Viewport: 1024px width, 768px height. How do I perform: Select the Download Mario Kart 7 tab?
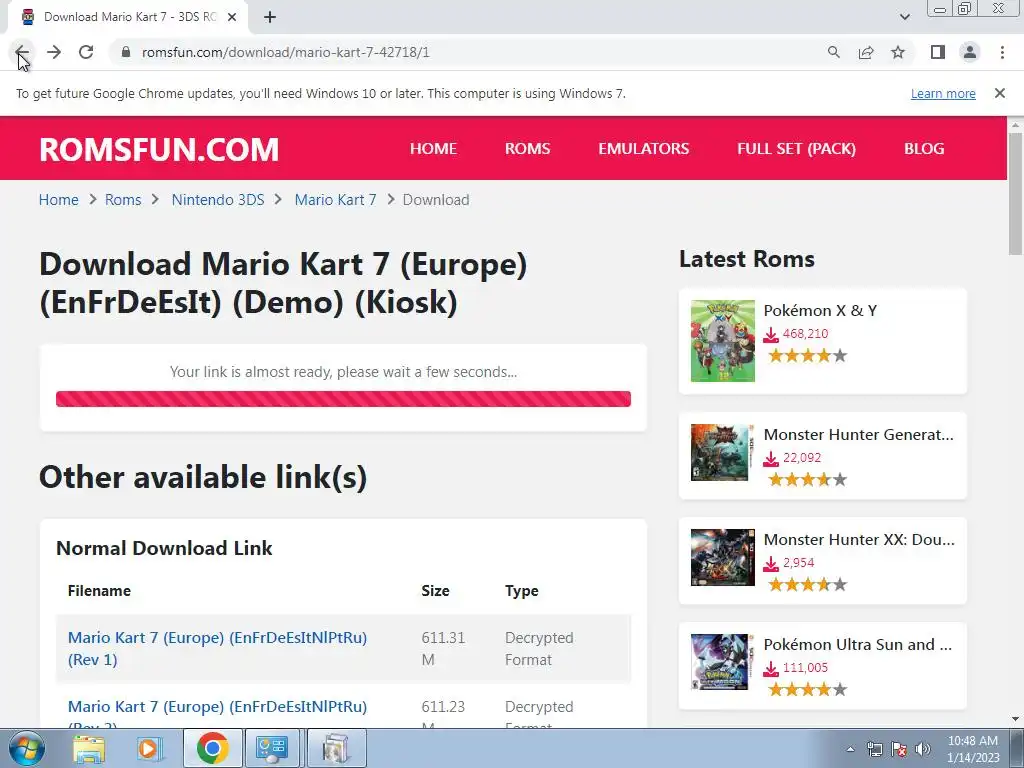127,17
